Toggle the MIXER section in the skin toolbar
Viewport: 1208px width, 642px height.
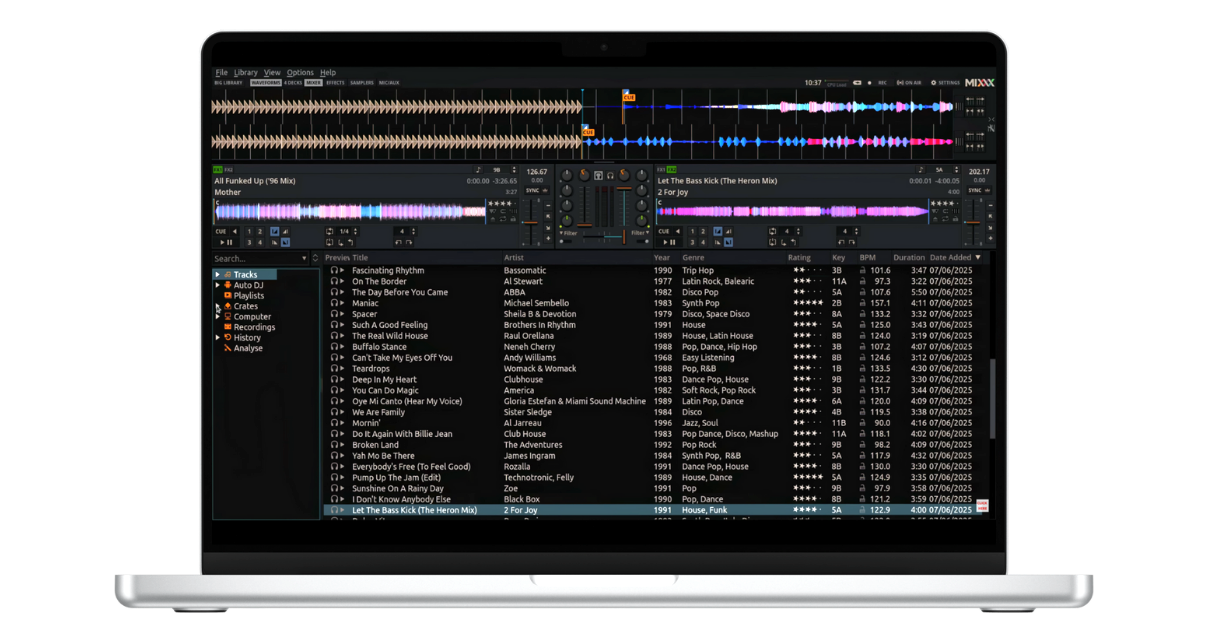(x=311, y=84)
